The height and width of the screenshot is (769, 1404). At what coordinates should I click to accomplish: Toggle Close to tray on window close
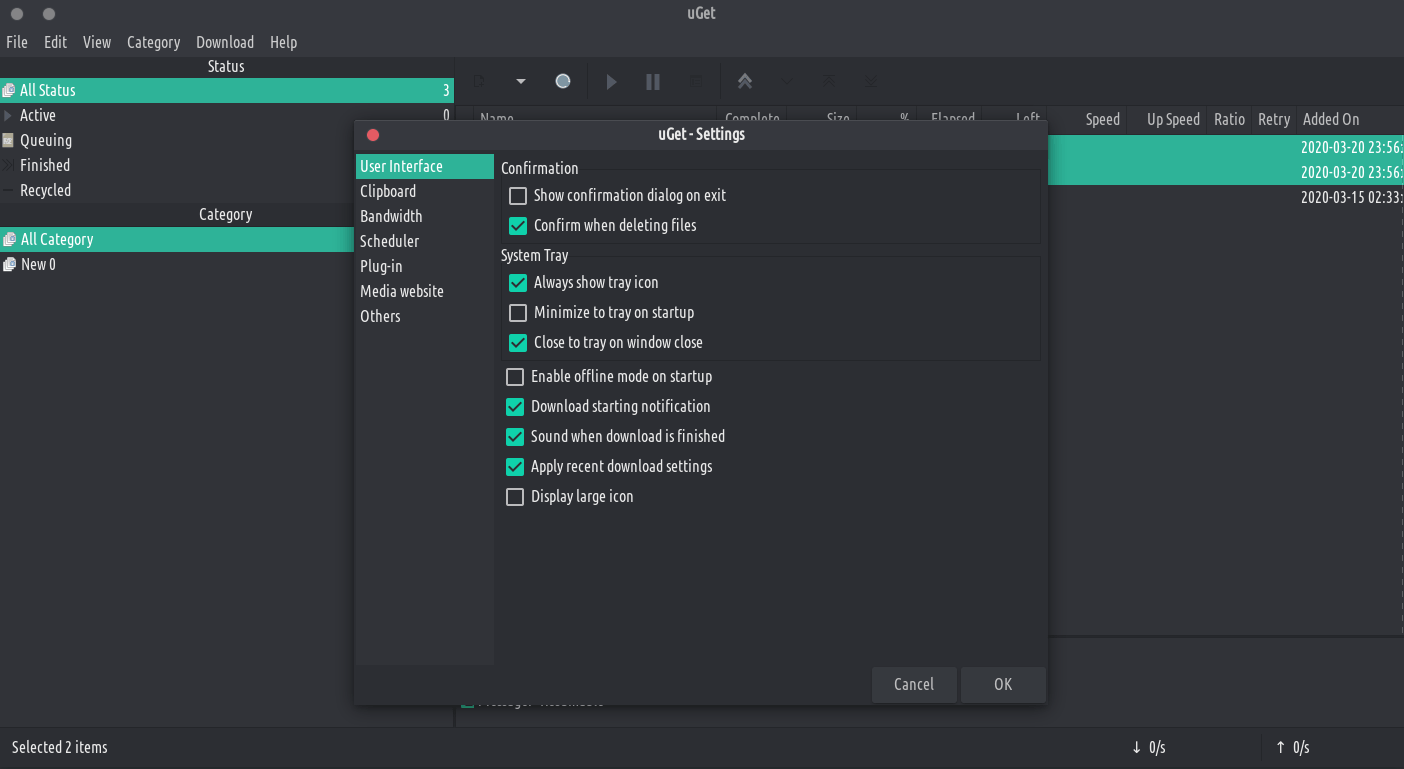(518, 343)
